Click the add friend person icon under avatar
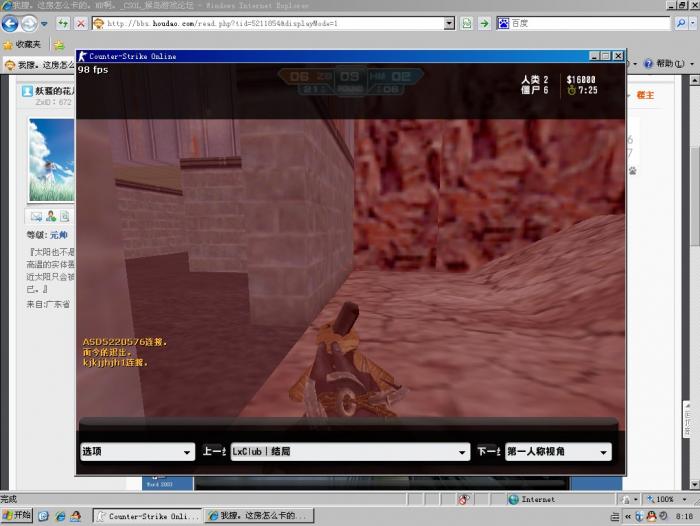 tap(51, 217)
